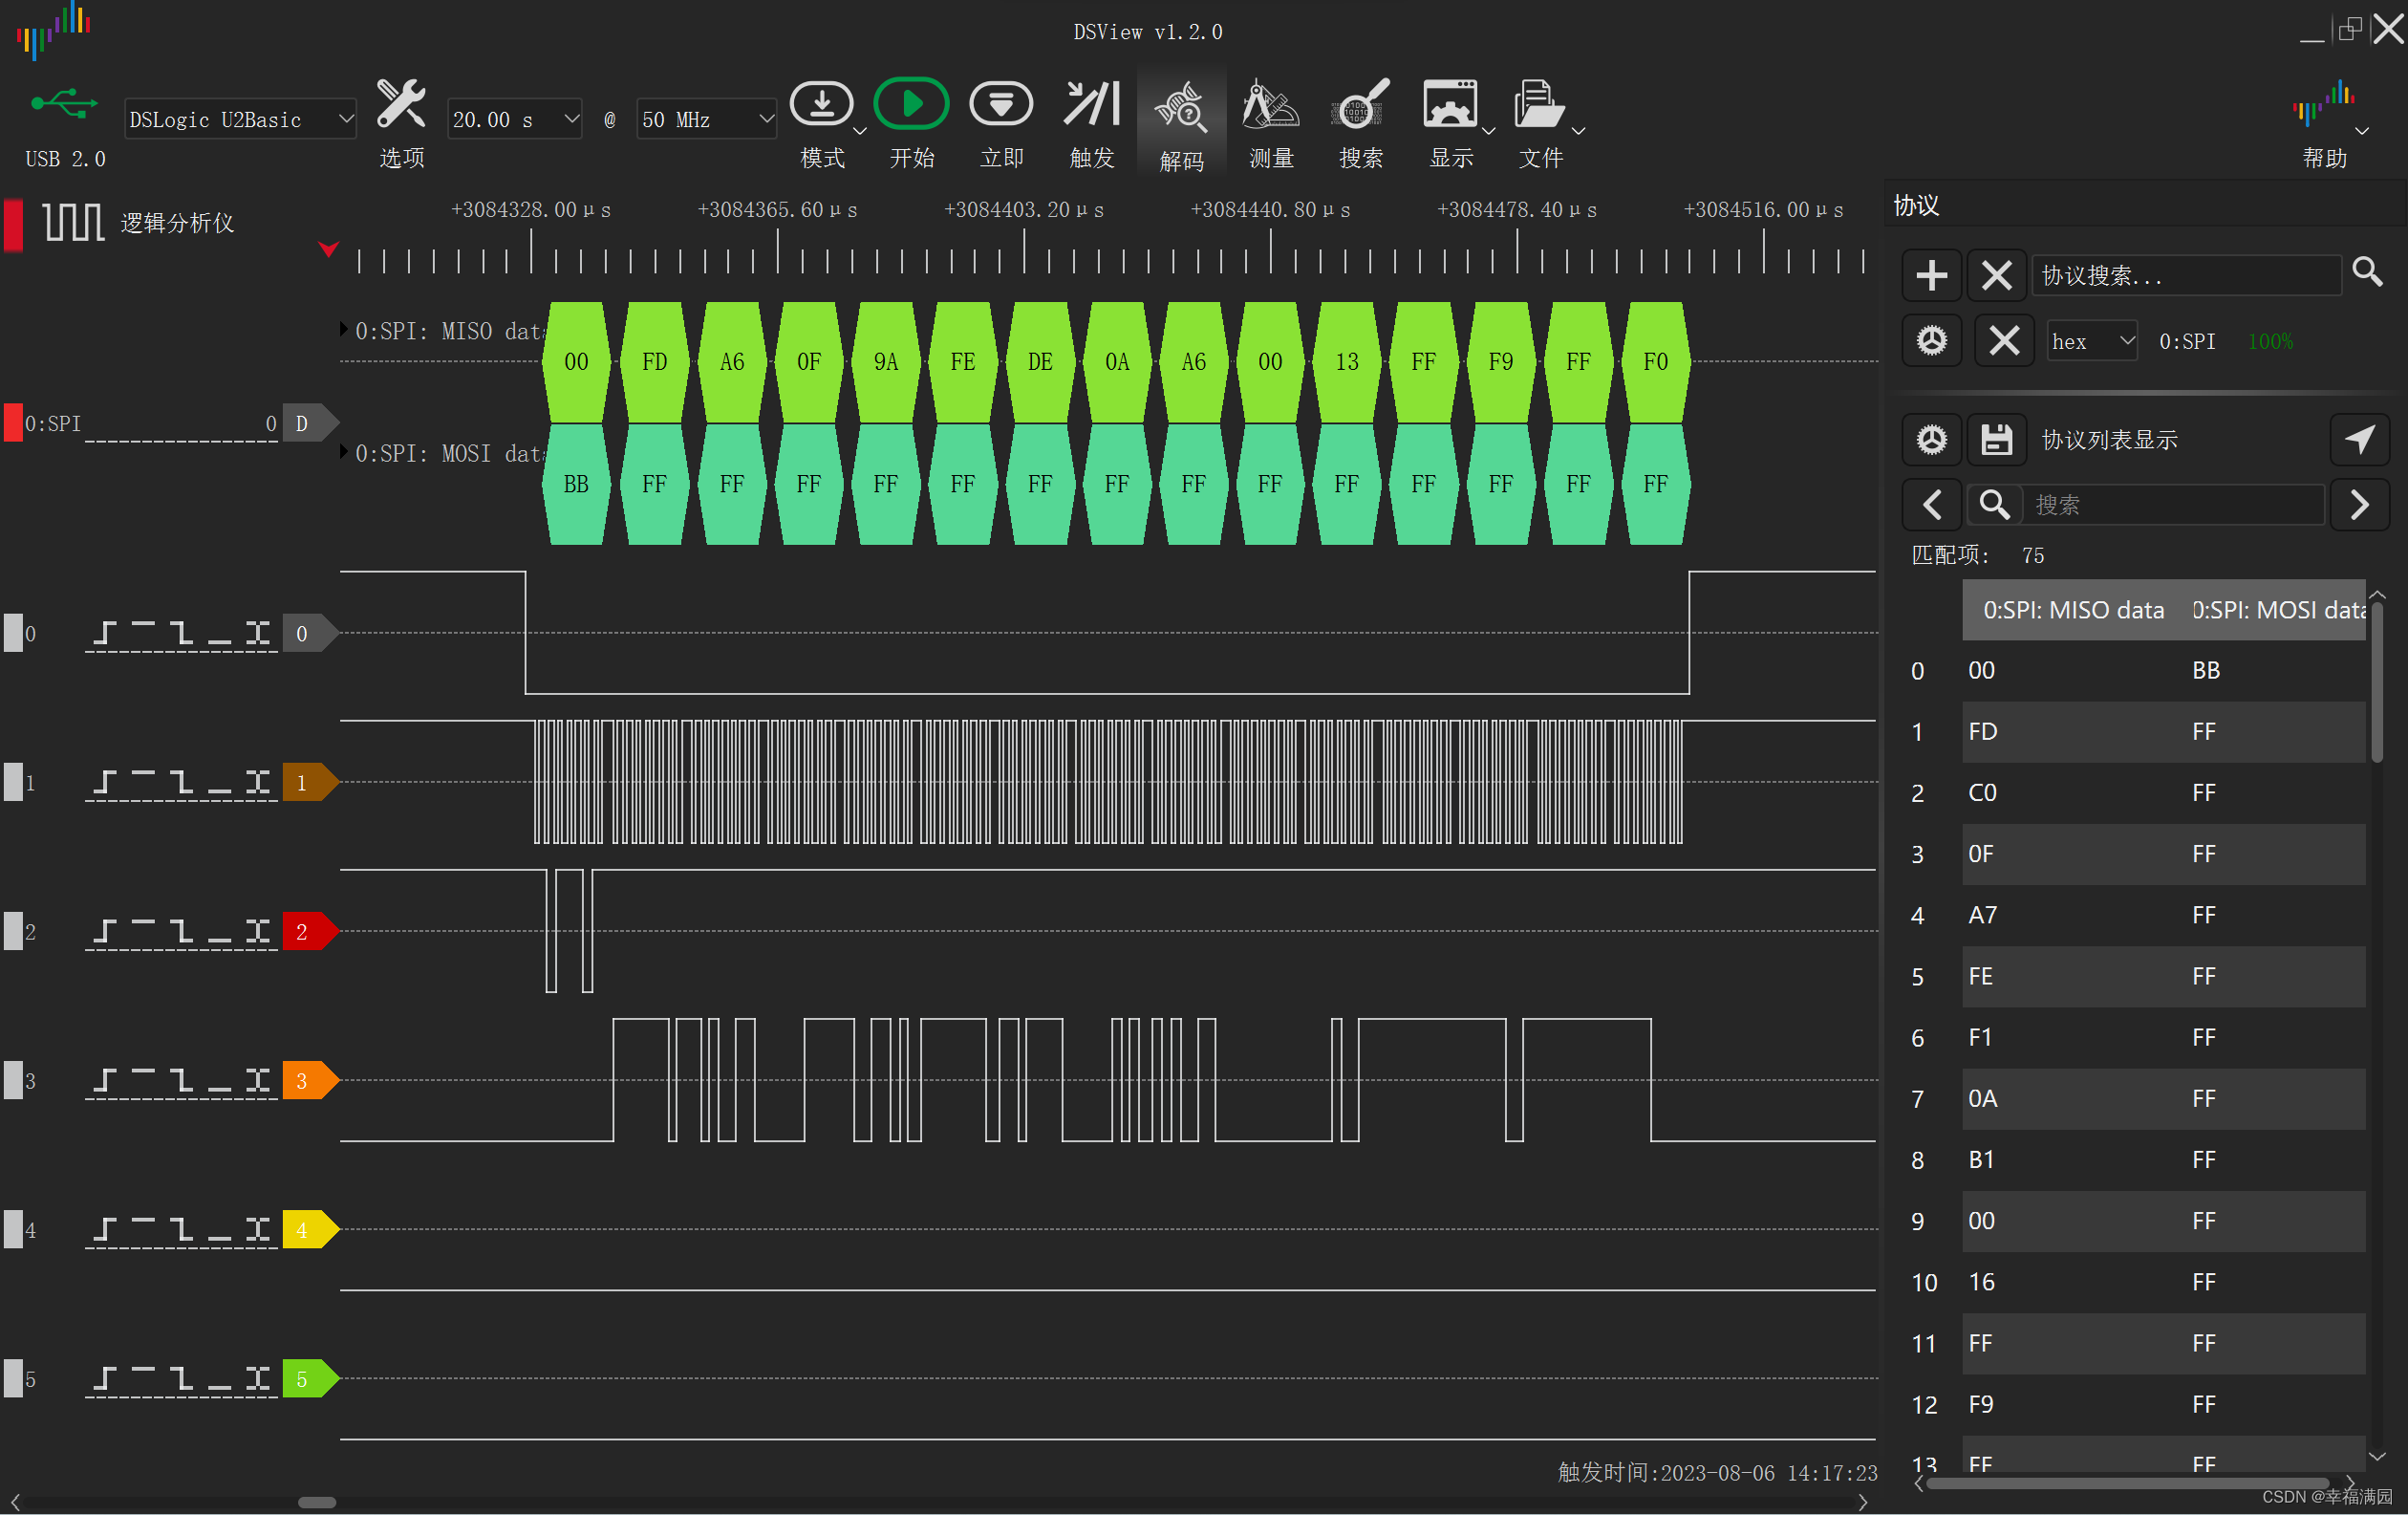Open the Options (选项) wrench icon
The width and height of the screenshot is (2408, 1515).
click(x=401, y=105)
